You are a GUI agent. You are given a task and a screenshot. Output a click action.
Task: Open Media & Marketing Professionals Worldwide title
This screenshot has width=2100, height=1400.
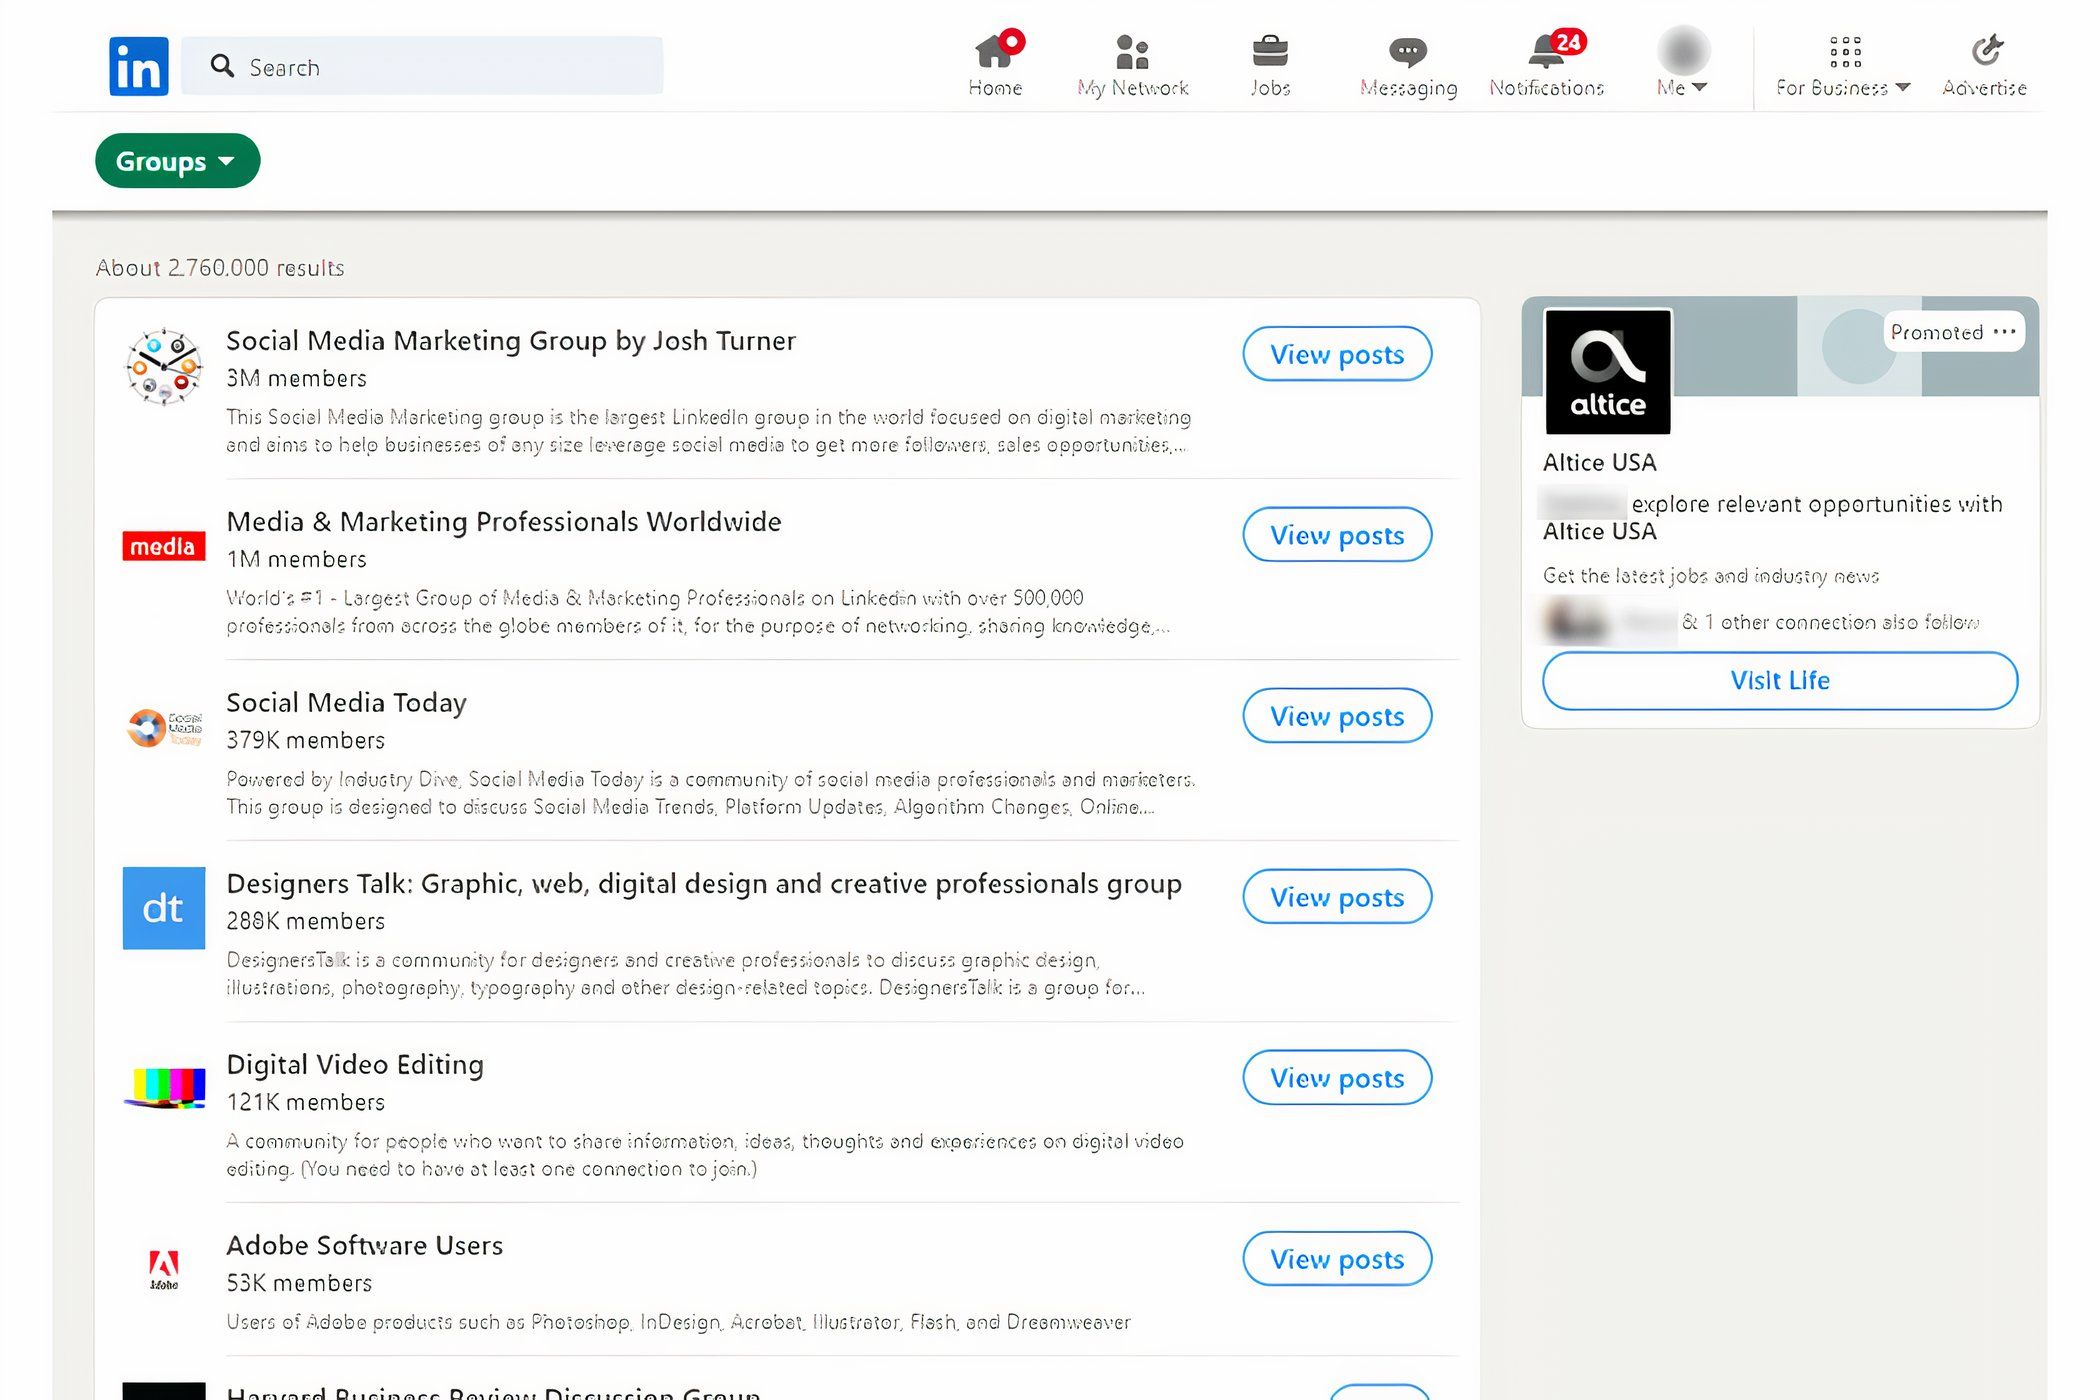[x=504, y=522]
